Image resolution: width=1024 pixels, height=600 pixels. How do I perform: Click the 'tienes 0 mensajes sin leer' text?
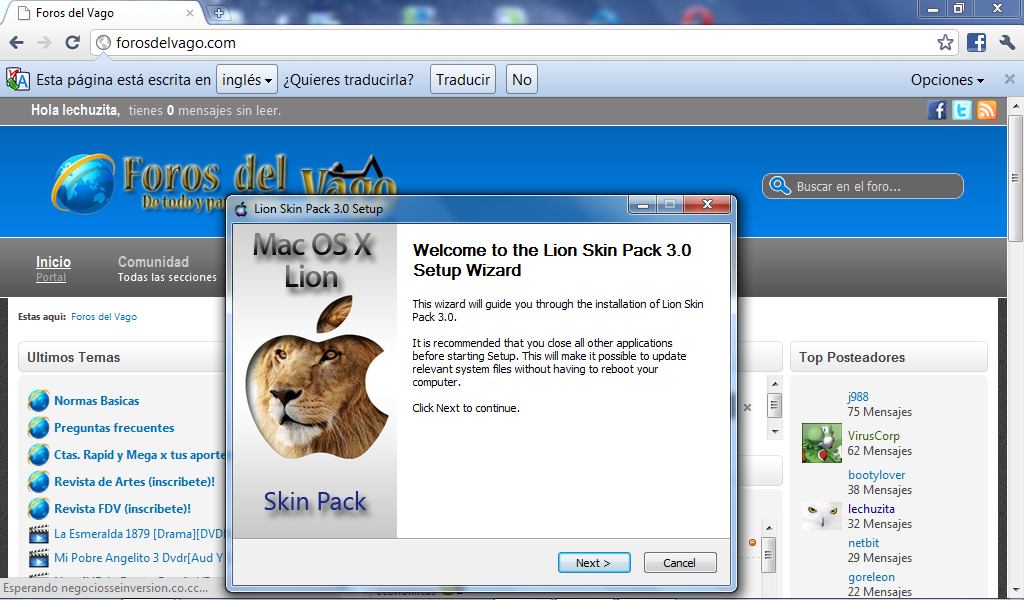click(x=204, y=110)
